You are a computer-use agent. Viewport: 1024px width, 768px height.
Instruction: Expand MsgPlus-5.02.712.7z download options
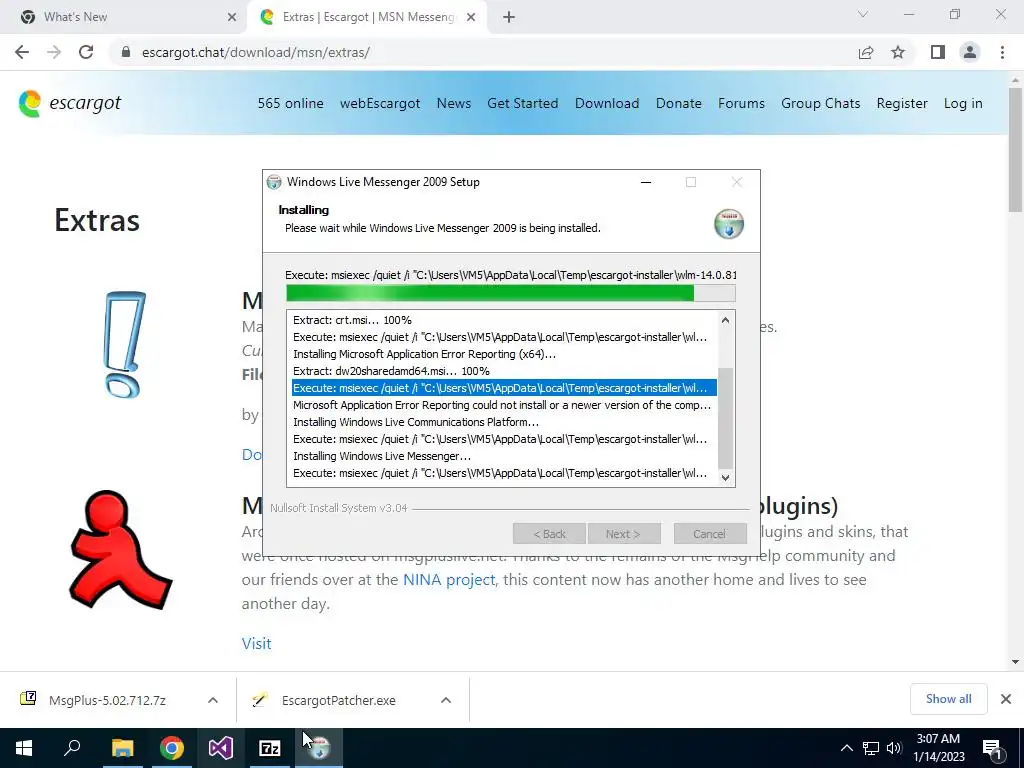pyautogui.click(x=213, y=700)
